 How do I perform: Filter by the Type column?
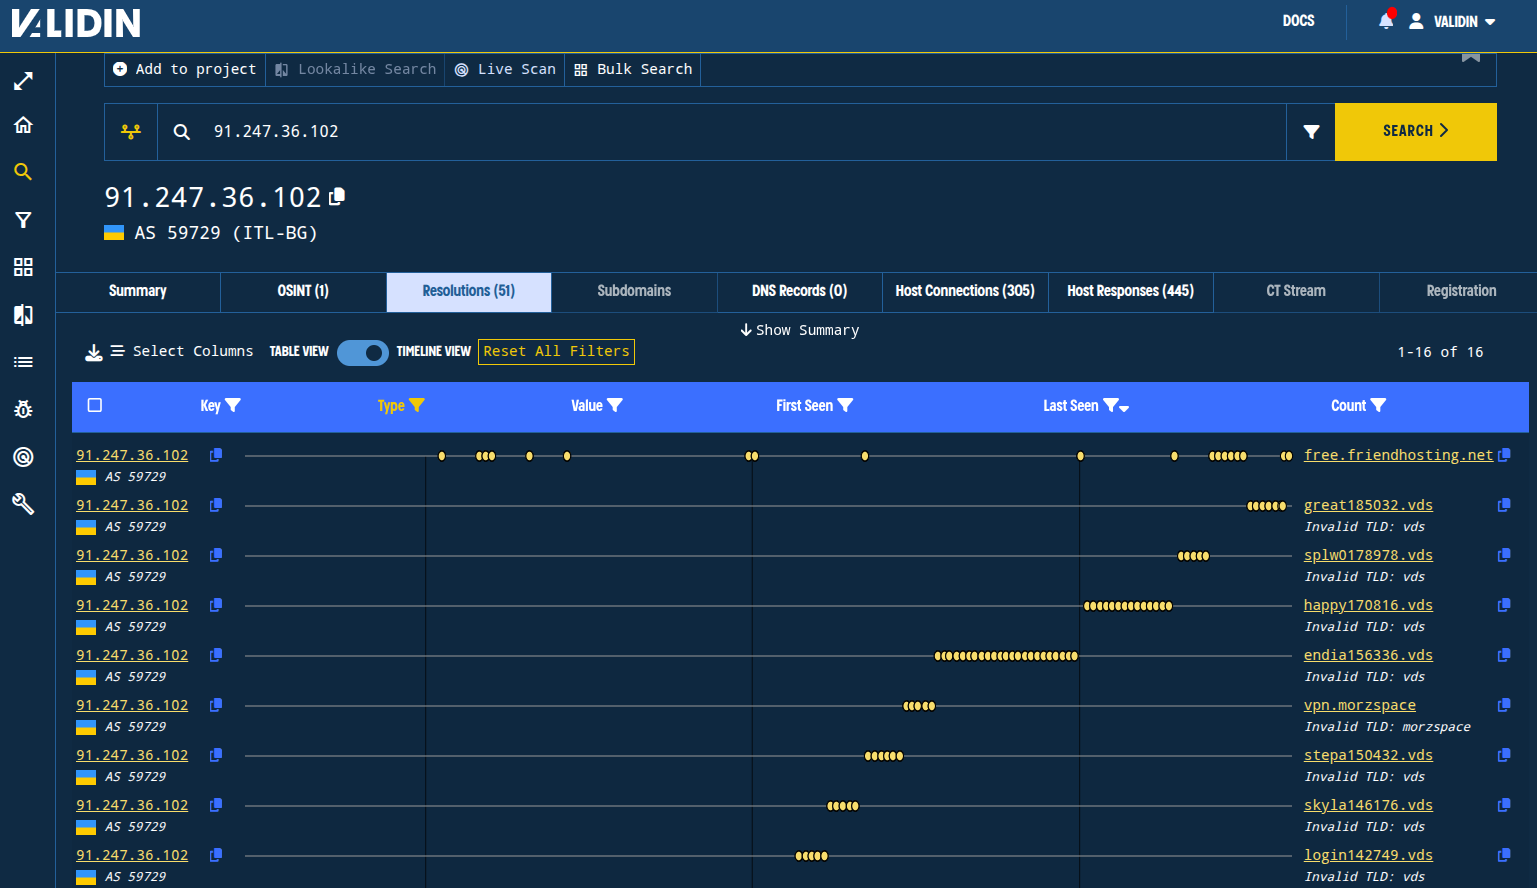coord(417,405)
